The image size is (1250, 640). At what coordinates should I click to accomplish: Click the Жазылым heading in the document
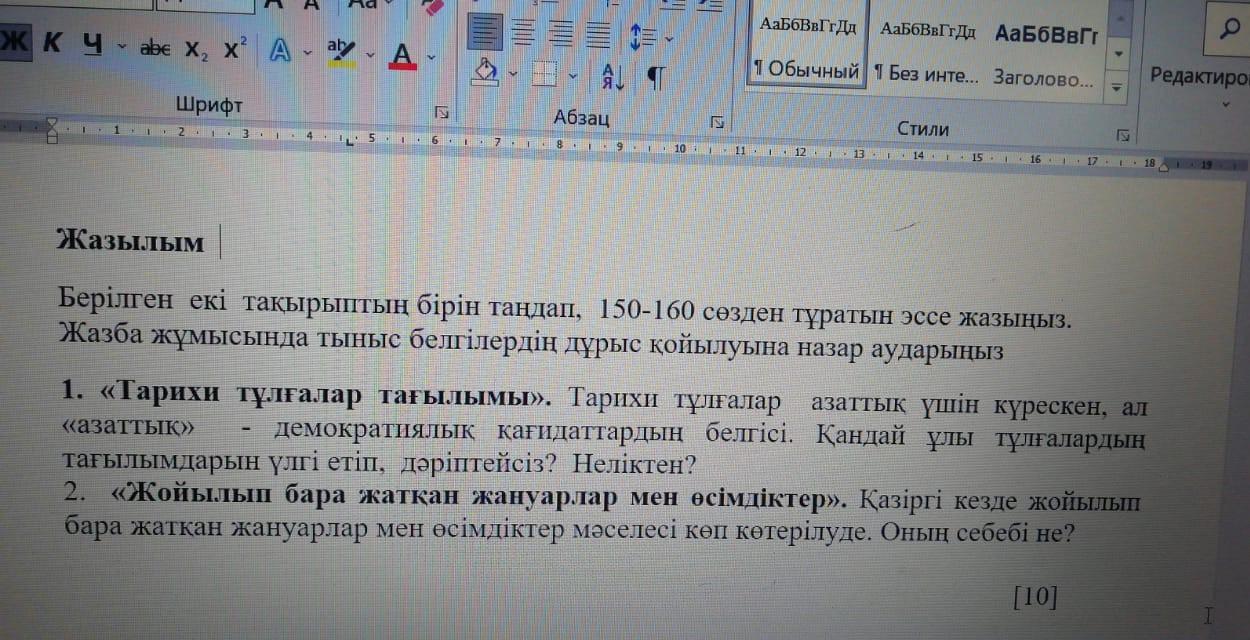coord(131,241)
